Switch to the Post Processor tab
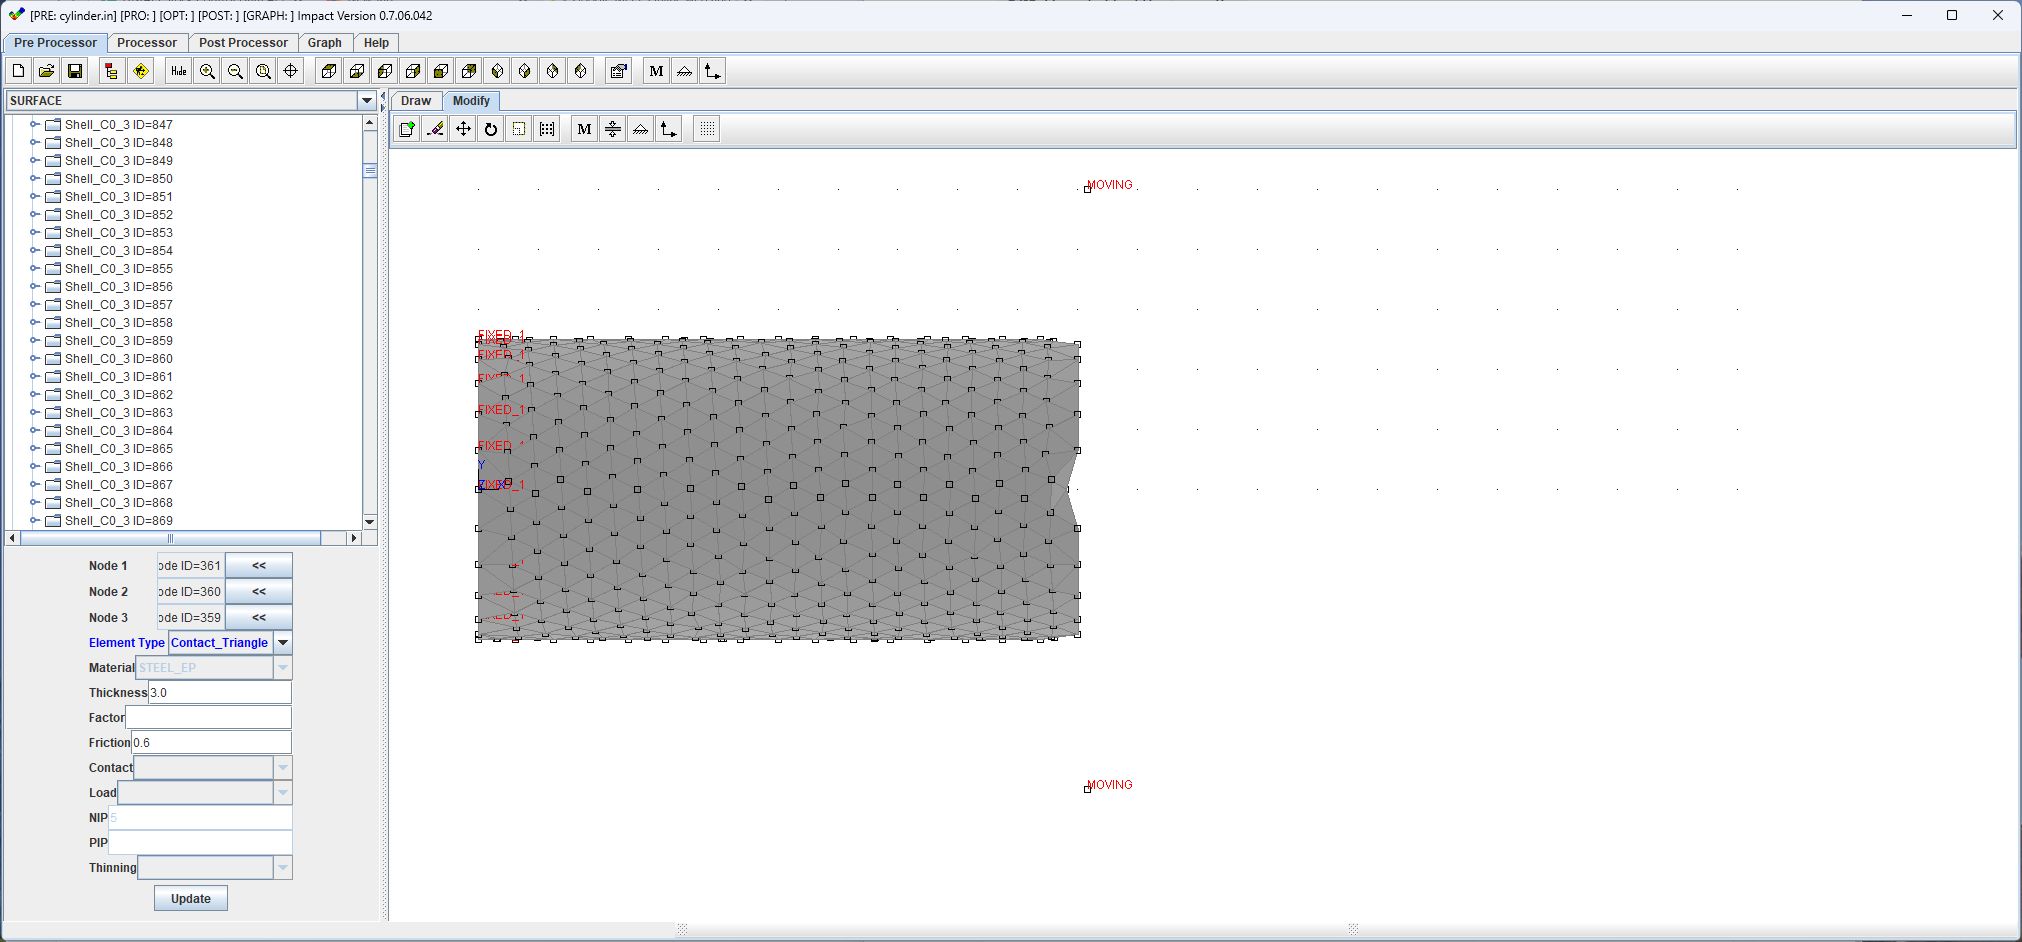The width and height of the screenshot is (2022, 942). tap(243, 43)
